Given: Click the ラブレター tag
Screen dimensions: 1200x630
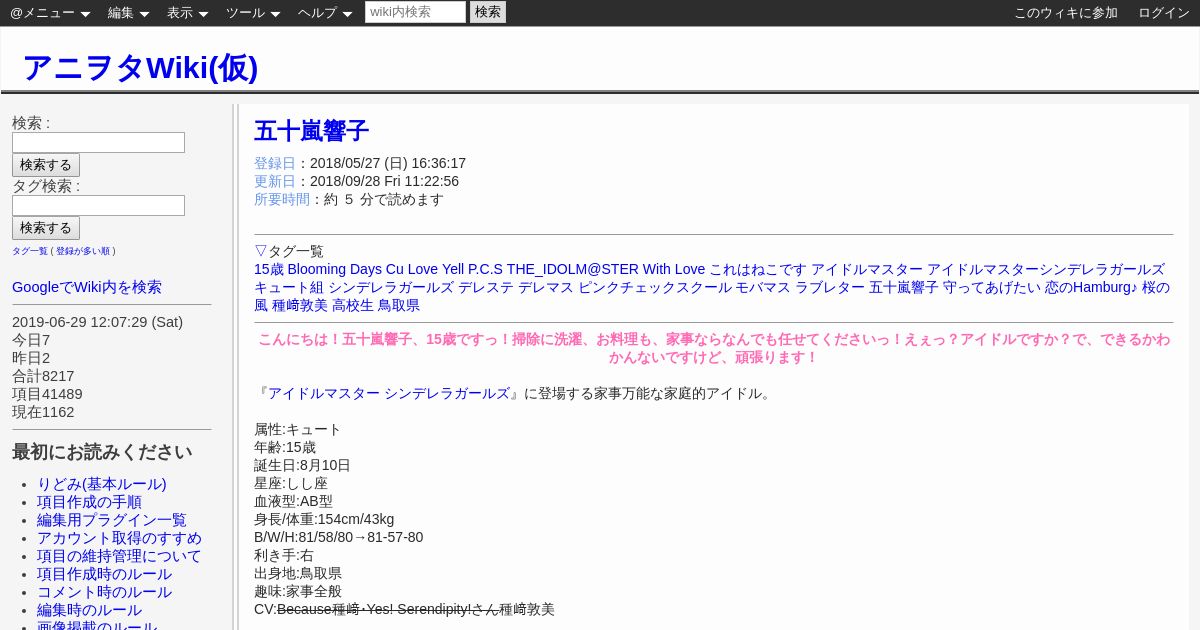Looking at the screenshot, I should pos(831,287).
